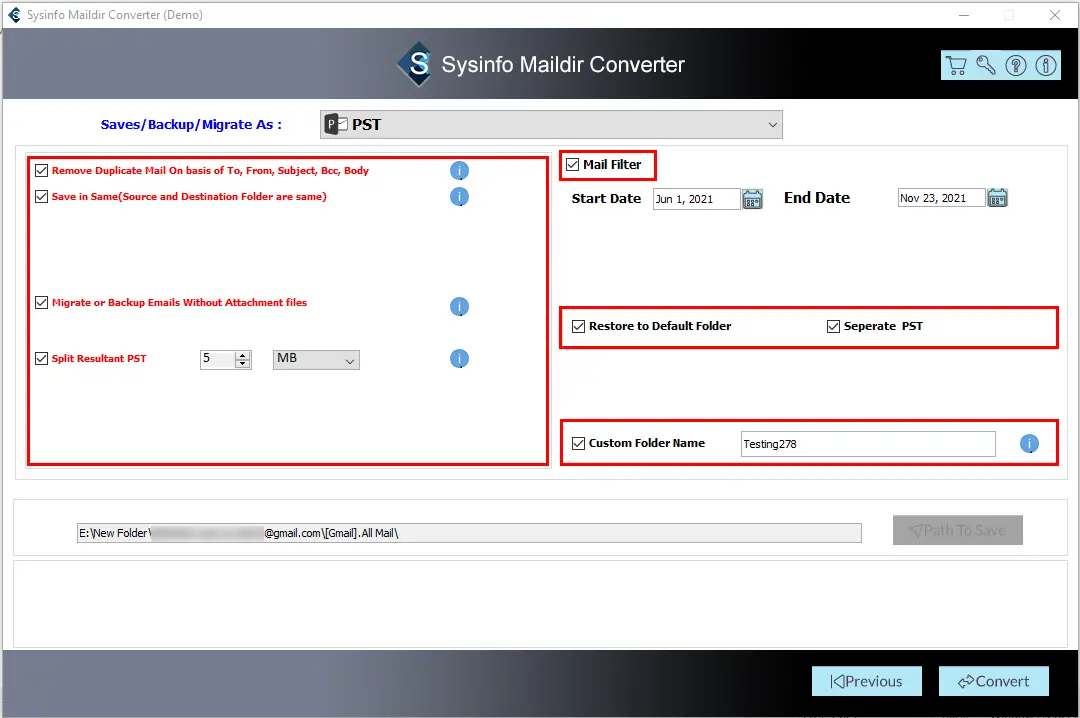Image resolution: width=1080 pixels, height=718 pixels.
Task: Click the Start Date label
Action: point(606,198)
